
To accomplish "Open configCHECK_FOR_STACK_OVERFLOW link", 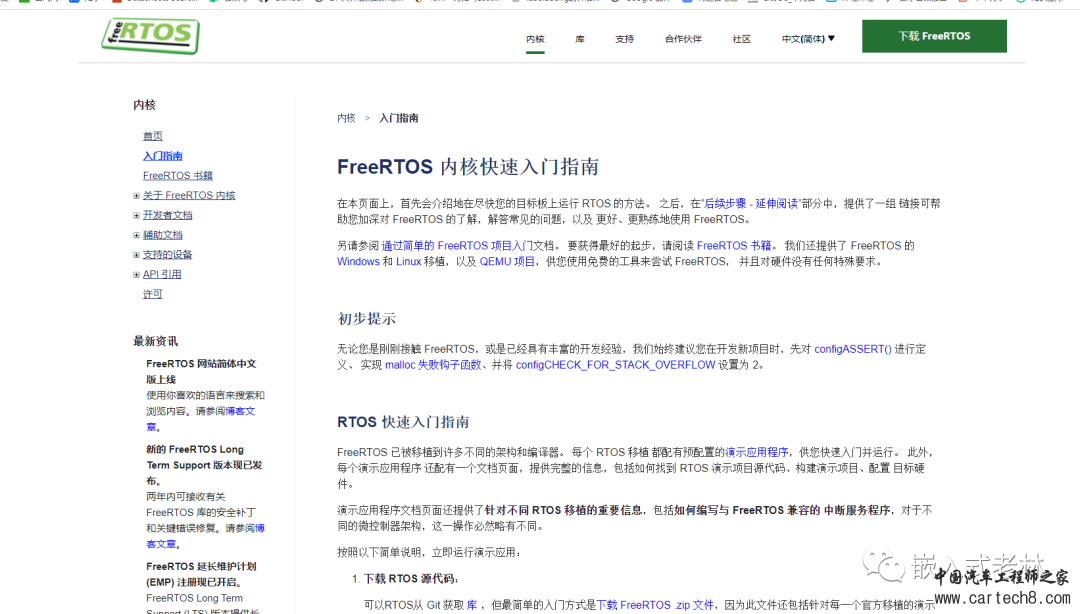I will pyautogui.click(x=615, y=365).
